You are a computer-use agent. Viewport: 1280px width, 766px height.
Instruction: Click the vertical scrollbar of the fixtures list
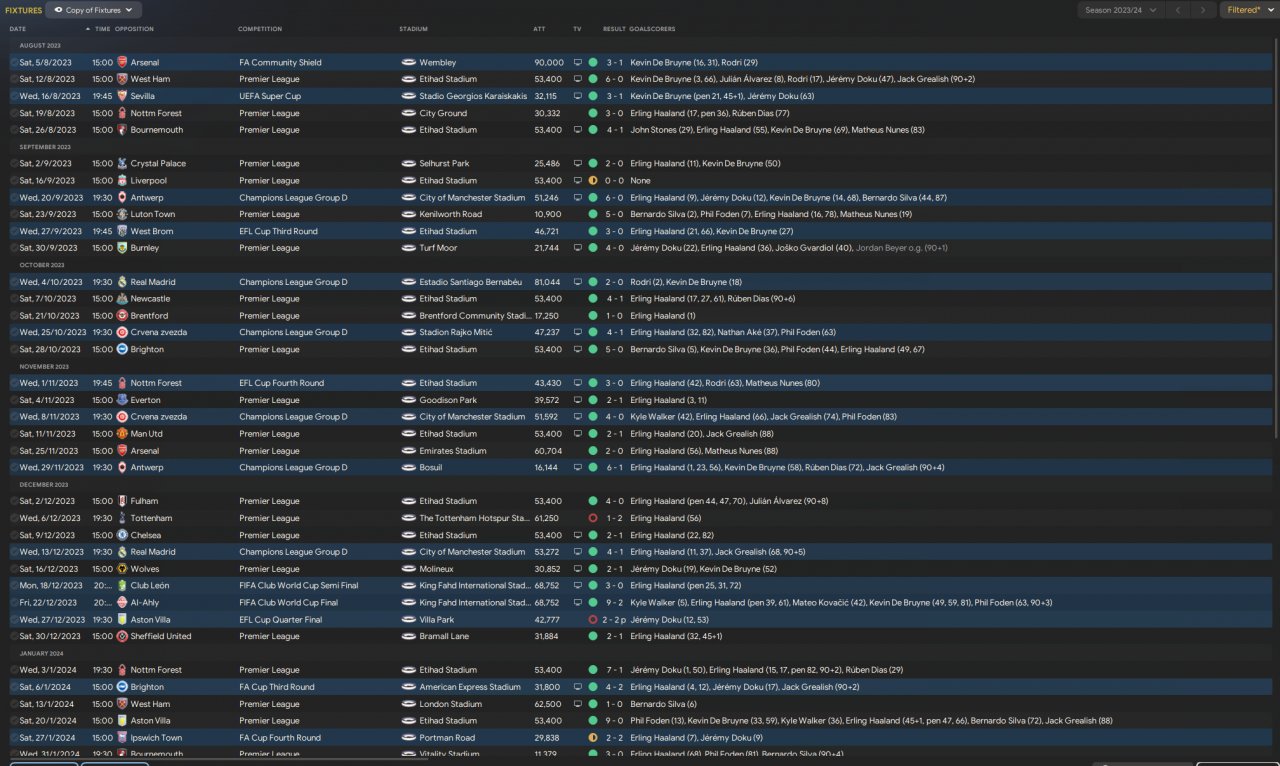coord(1275,238)
